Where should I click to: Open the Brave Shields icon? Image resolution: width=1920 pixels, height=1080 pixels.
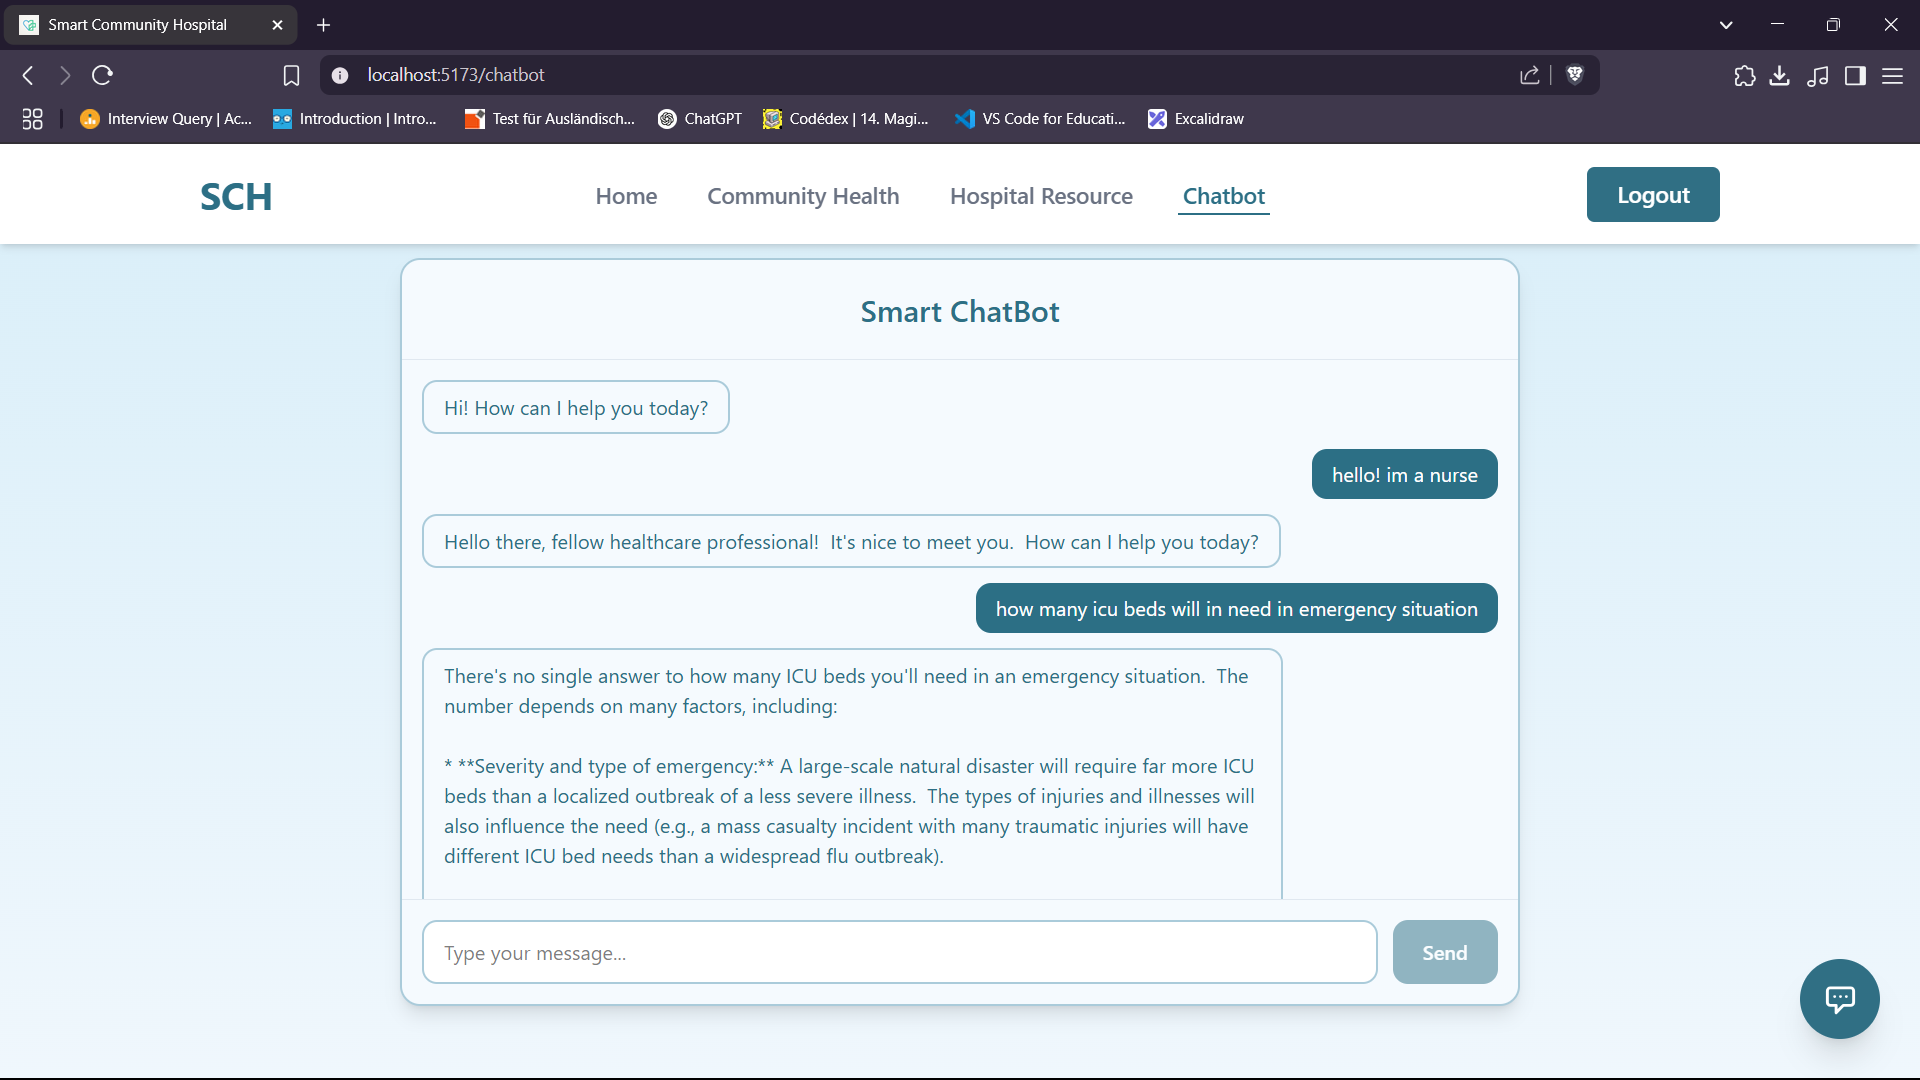tap(1575, 75)
